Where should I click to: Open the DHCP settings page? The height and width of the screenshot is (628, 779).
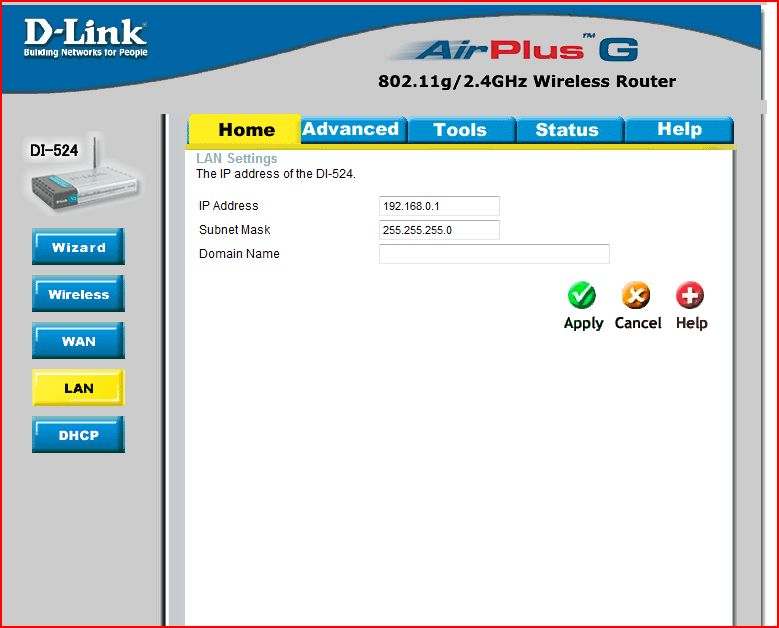(78, 435)
